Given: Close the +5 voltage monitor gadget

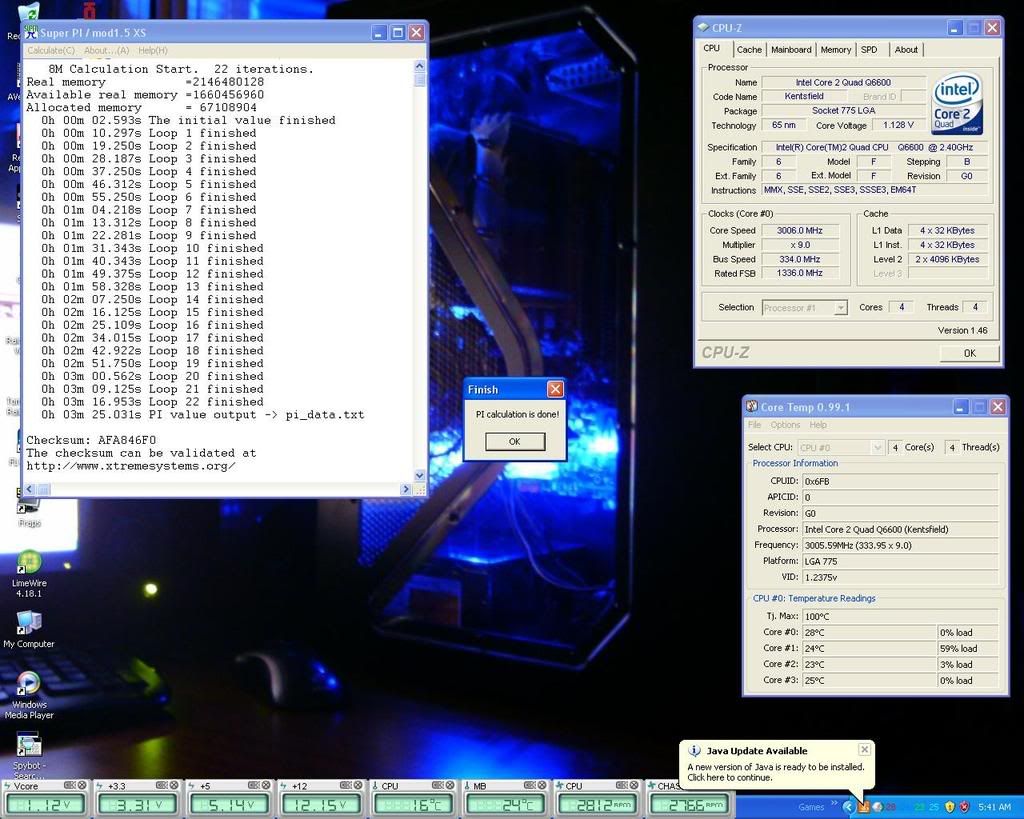Looking at the screenshot, I should coord(266,785).
